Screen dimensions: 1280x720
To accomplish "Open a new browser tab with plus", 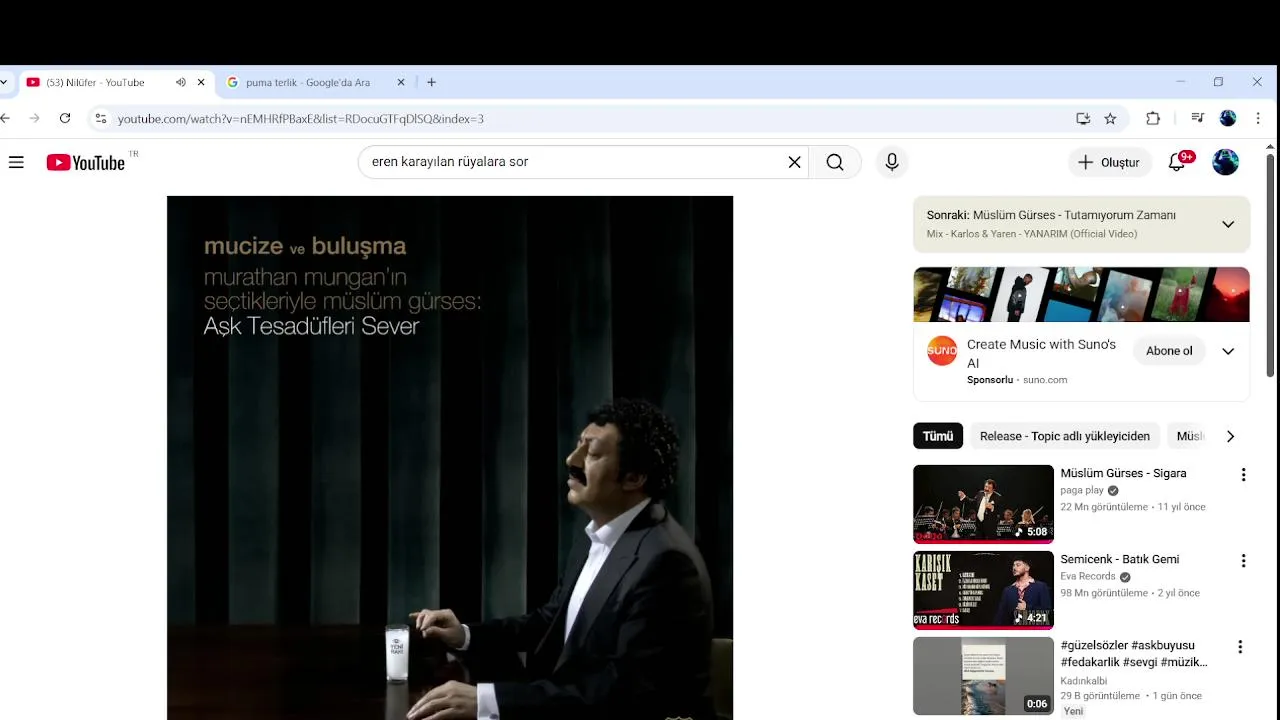I will [x=431, y=82].
